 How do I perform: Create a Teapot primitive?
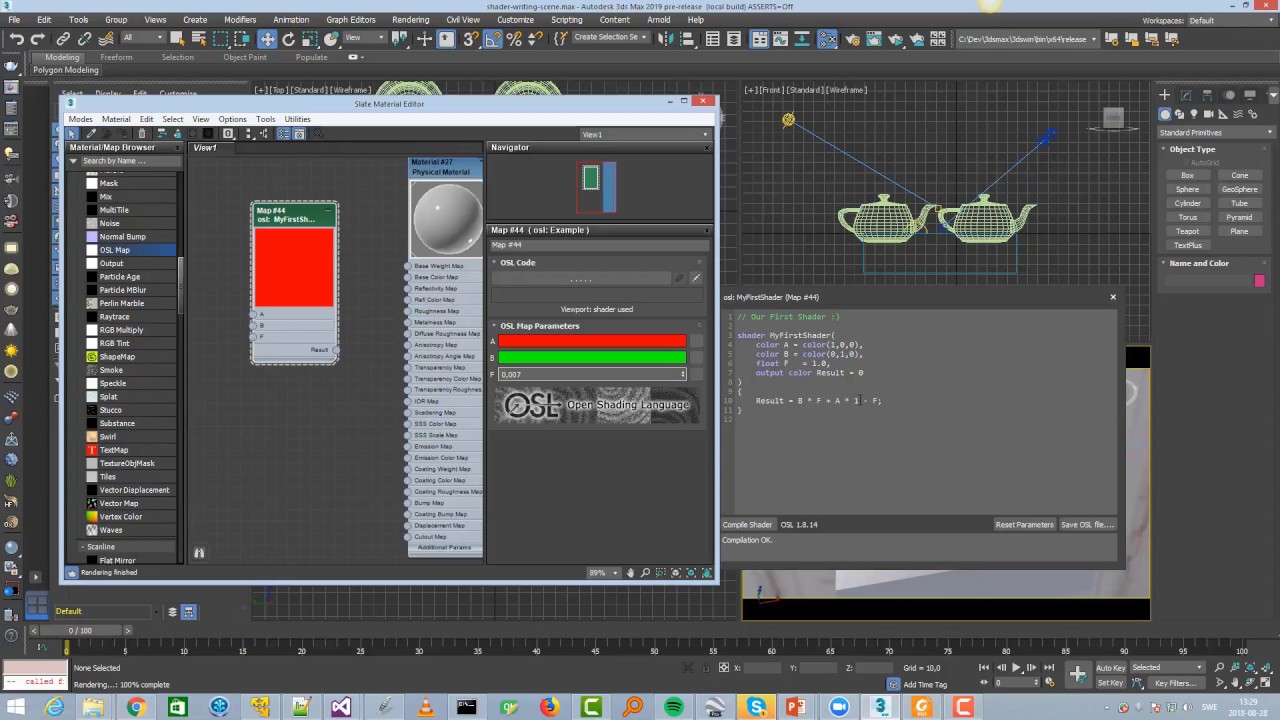click(1188, 231)
